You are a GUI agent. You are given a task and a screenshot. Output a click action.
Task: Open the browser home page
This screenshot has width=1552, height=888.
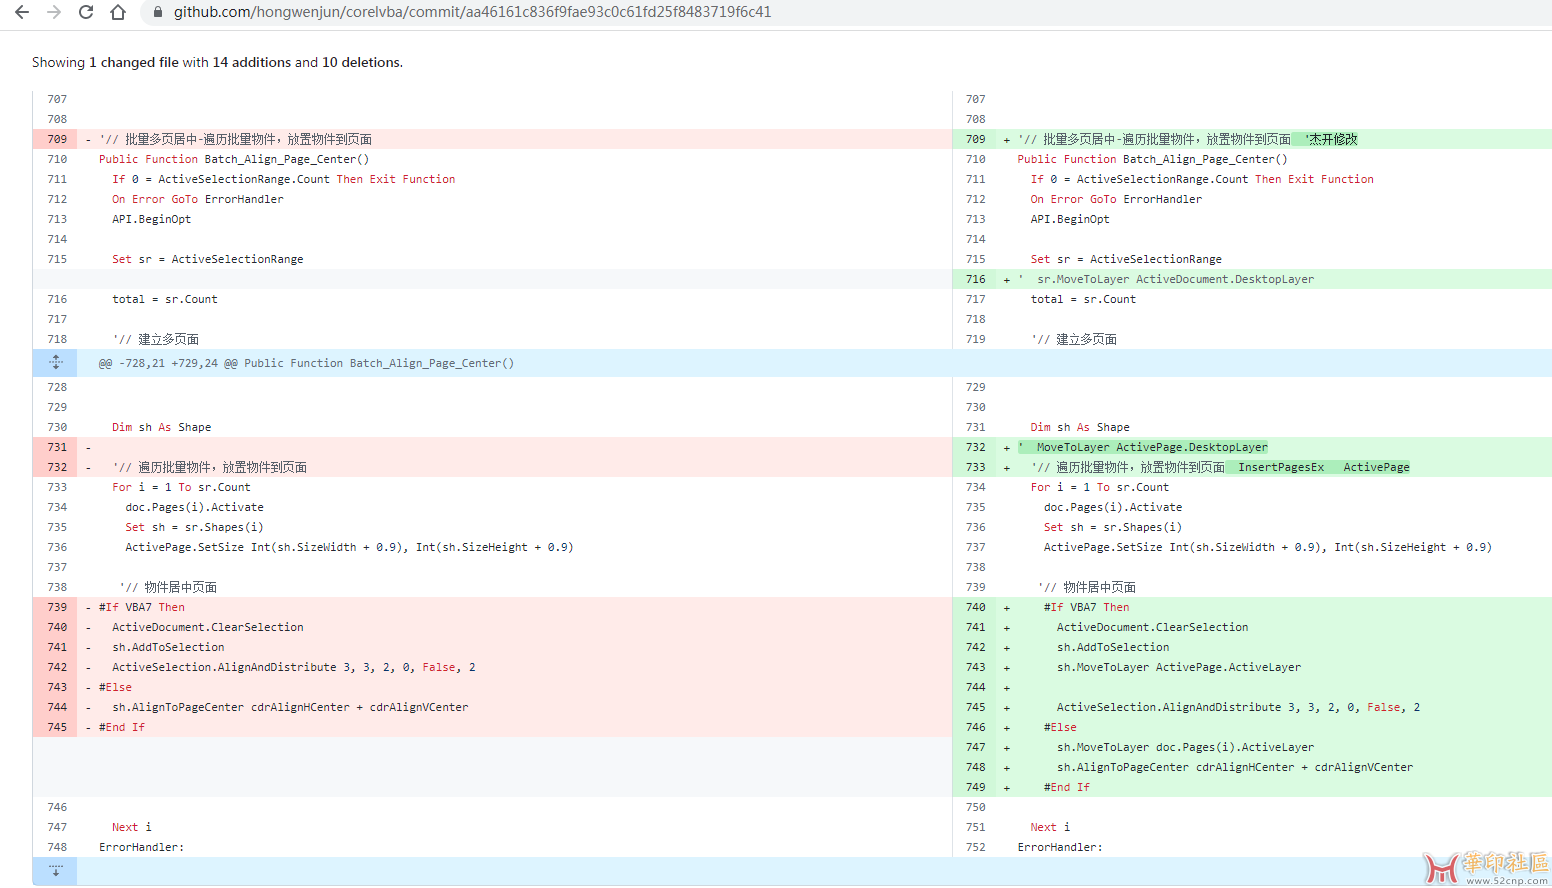(x=118, y=12)
